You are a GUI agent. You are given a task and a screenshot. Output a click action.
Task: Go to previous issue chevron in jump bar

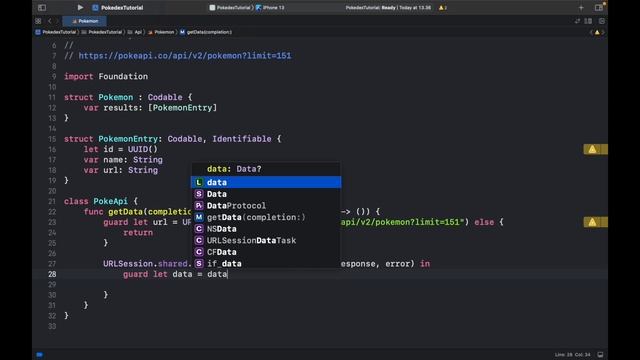click(x=591, y=32)
